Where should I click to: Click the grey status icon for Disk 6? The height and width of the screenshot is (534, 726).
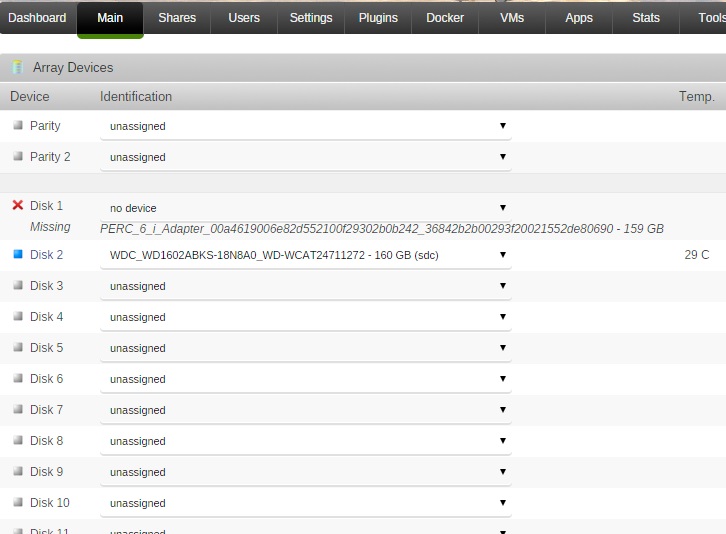click(x=18, y=378)
